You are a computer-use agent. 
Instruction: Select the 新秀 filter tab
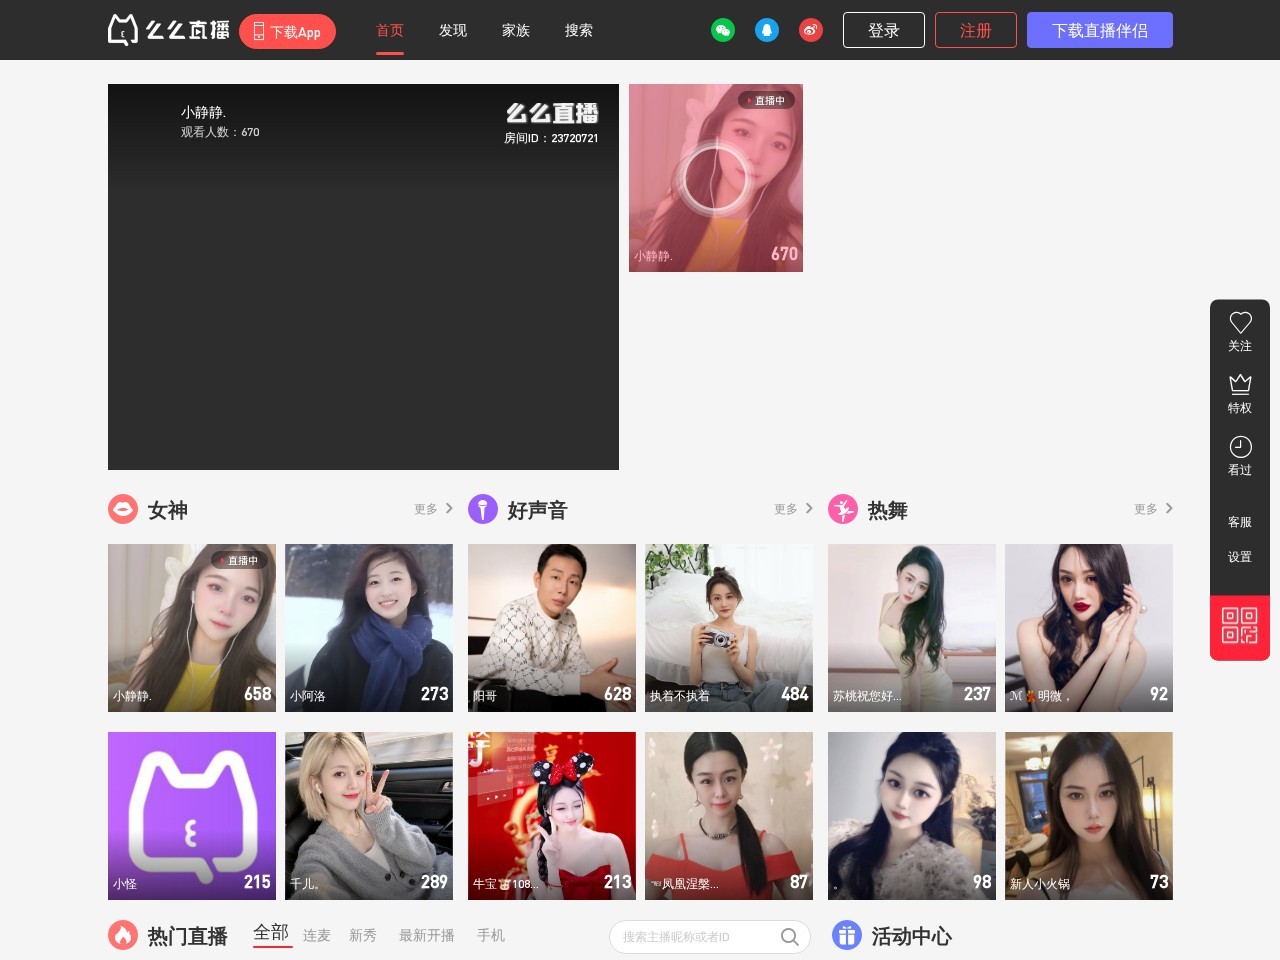[363, 935]
